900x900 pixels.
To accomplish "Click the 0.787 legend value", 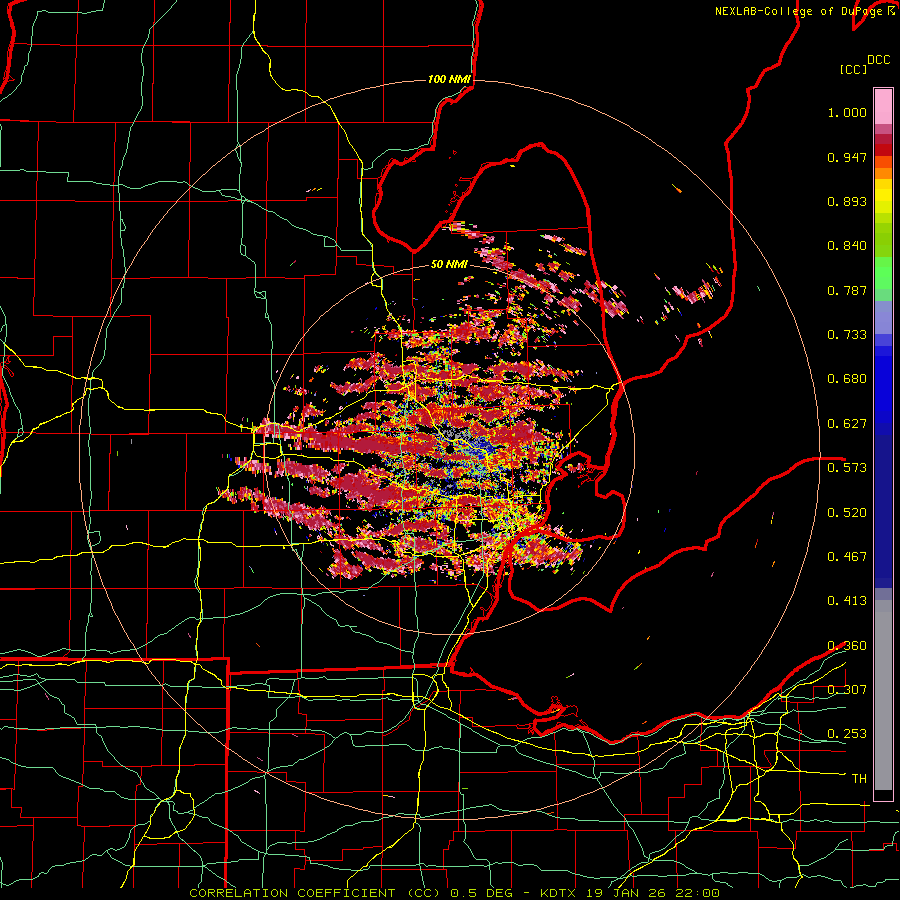I will coord(847,290).
